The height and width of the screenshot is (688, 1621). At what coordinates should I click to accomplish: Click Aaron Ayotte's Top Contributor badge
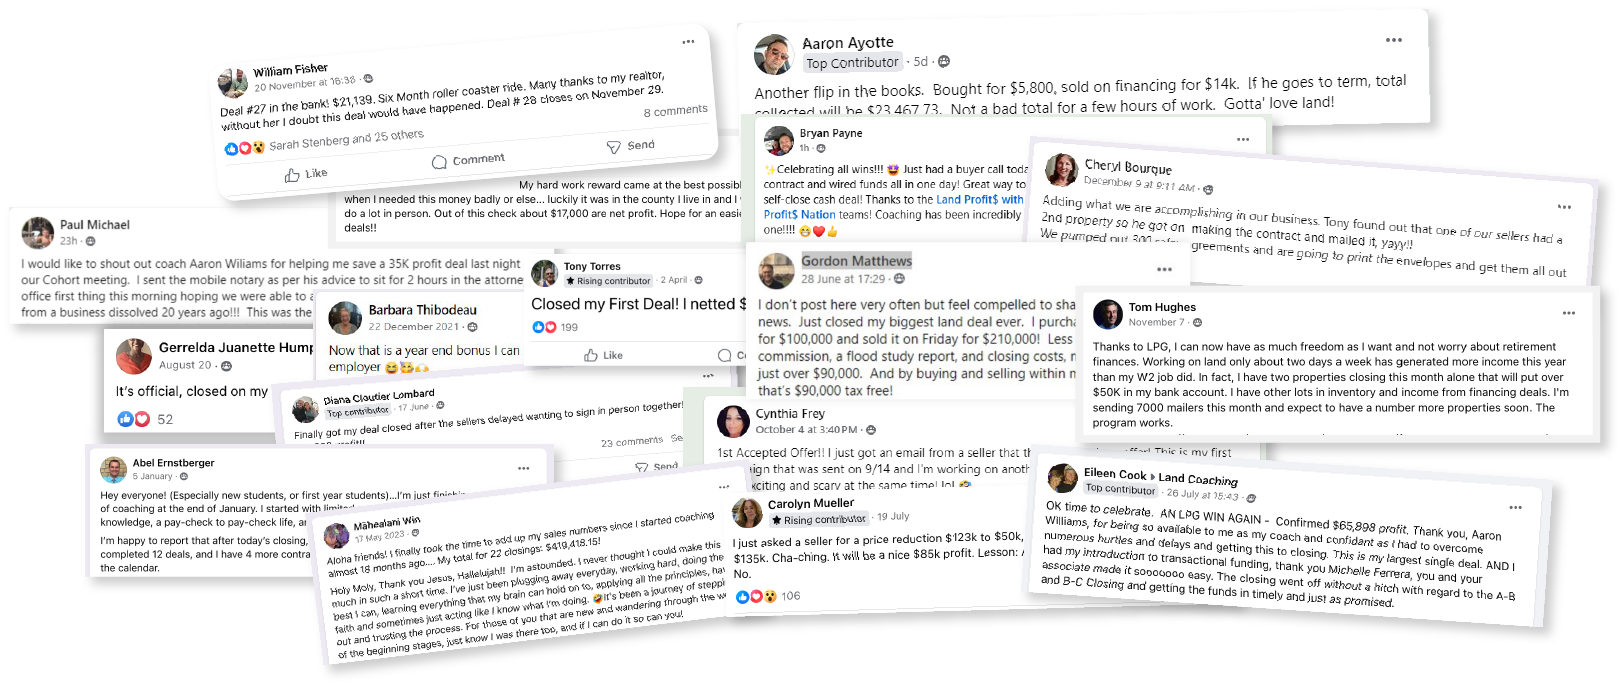[x=852, y=63]
